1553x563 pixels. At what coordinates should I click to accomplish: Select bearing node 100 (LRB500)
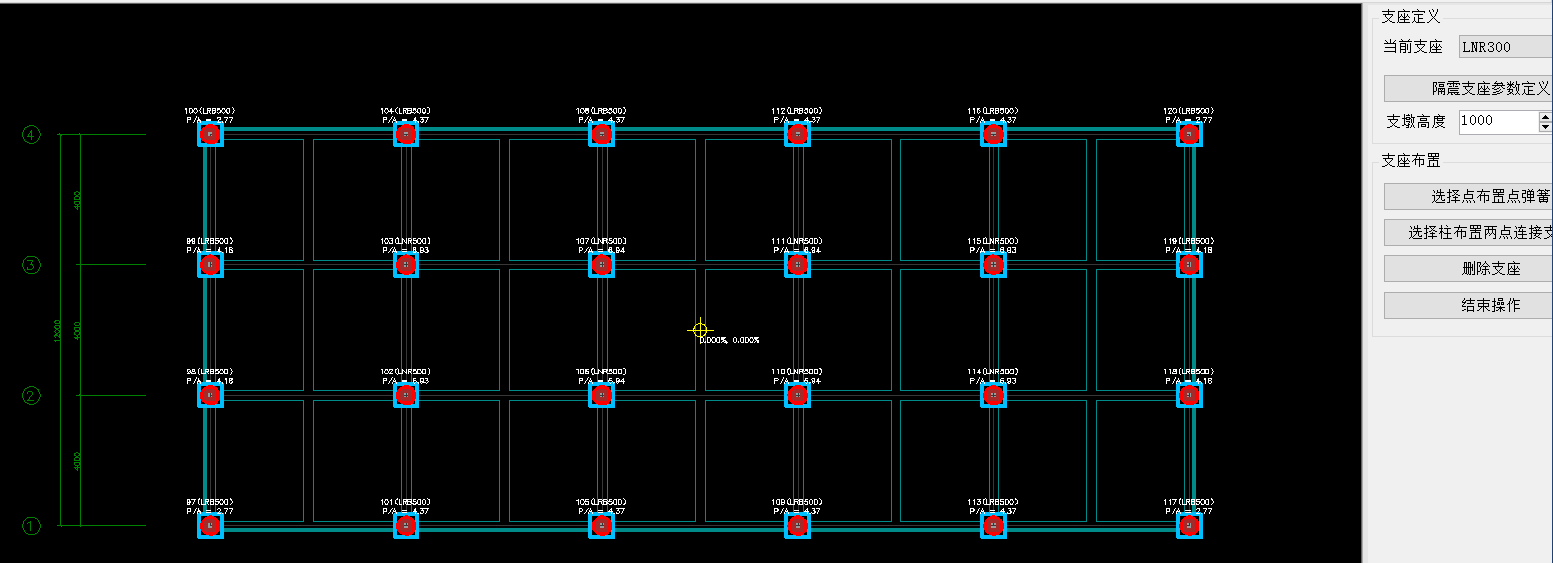210,134
